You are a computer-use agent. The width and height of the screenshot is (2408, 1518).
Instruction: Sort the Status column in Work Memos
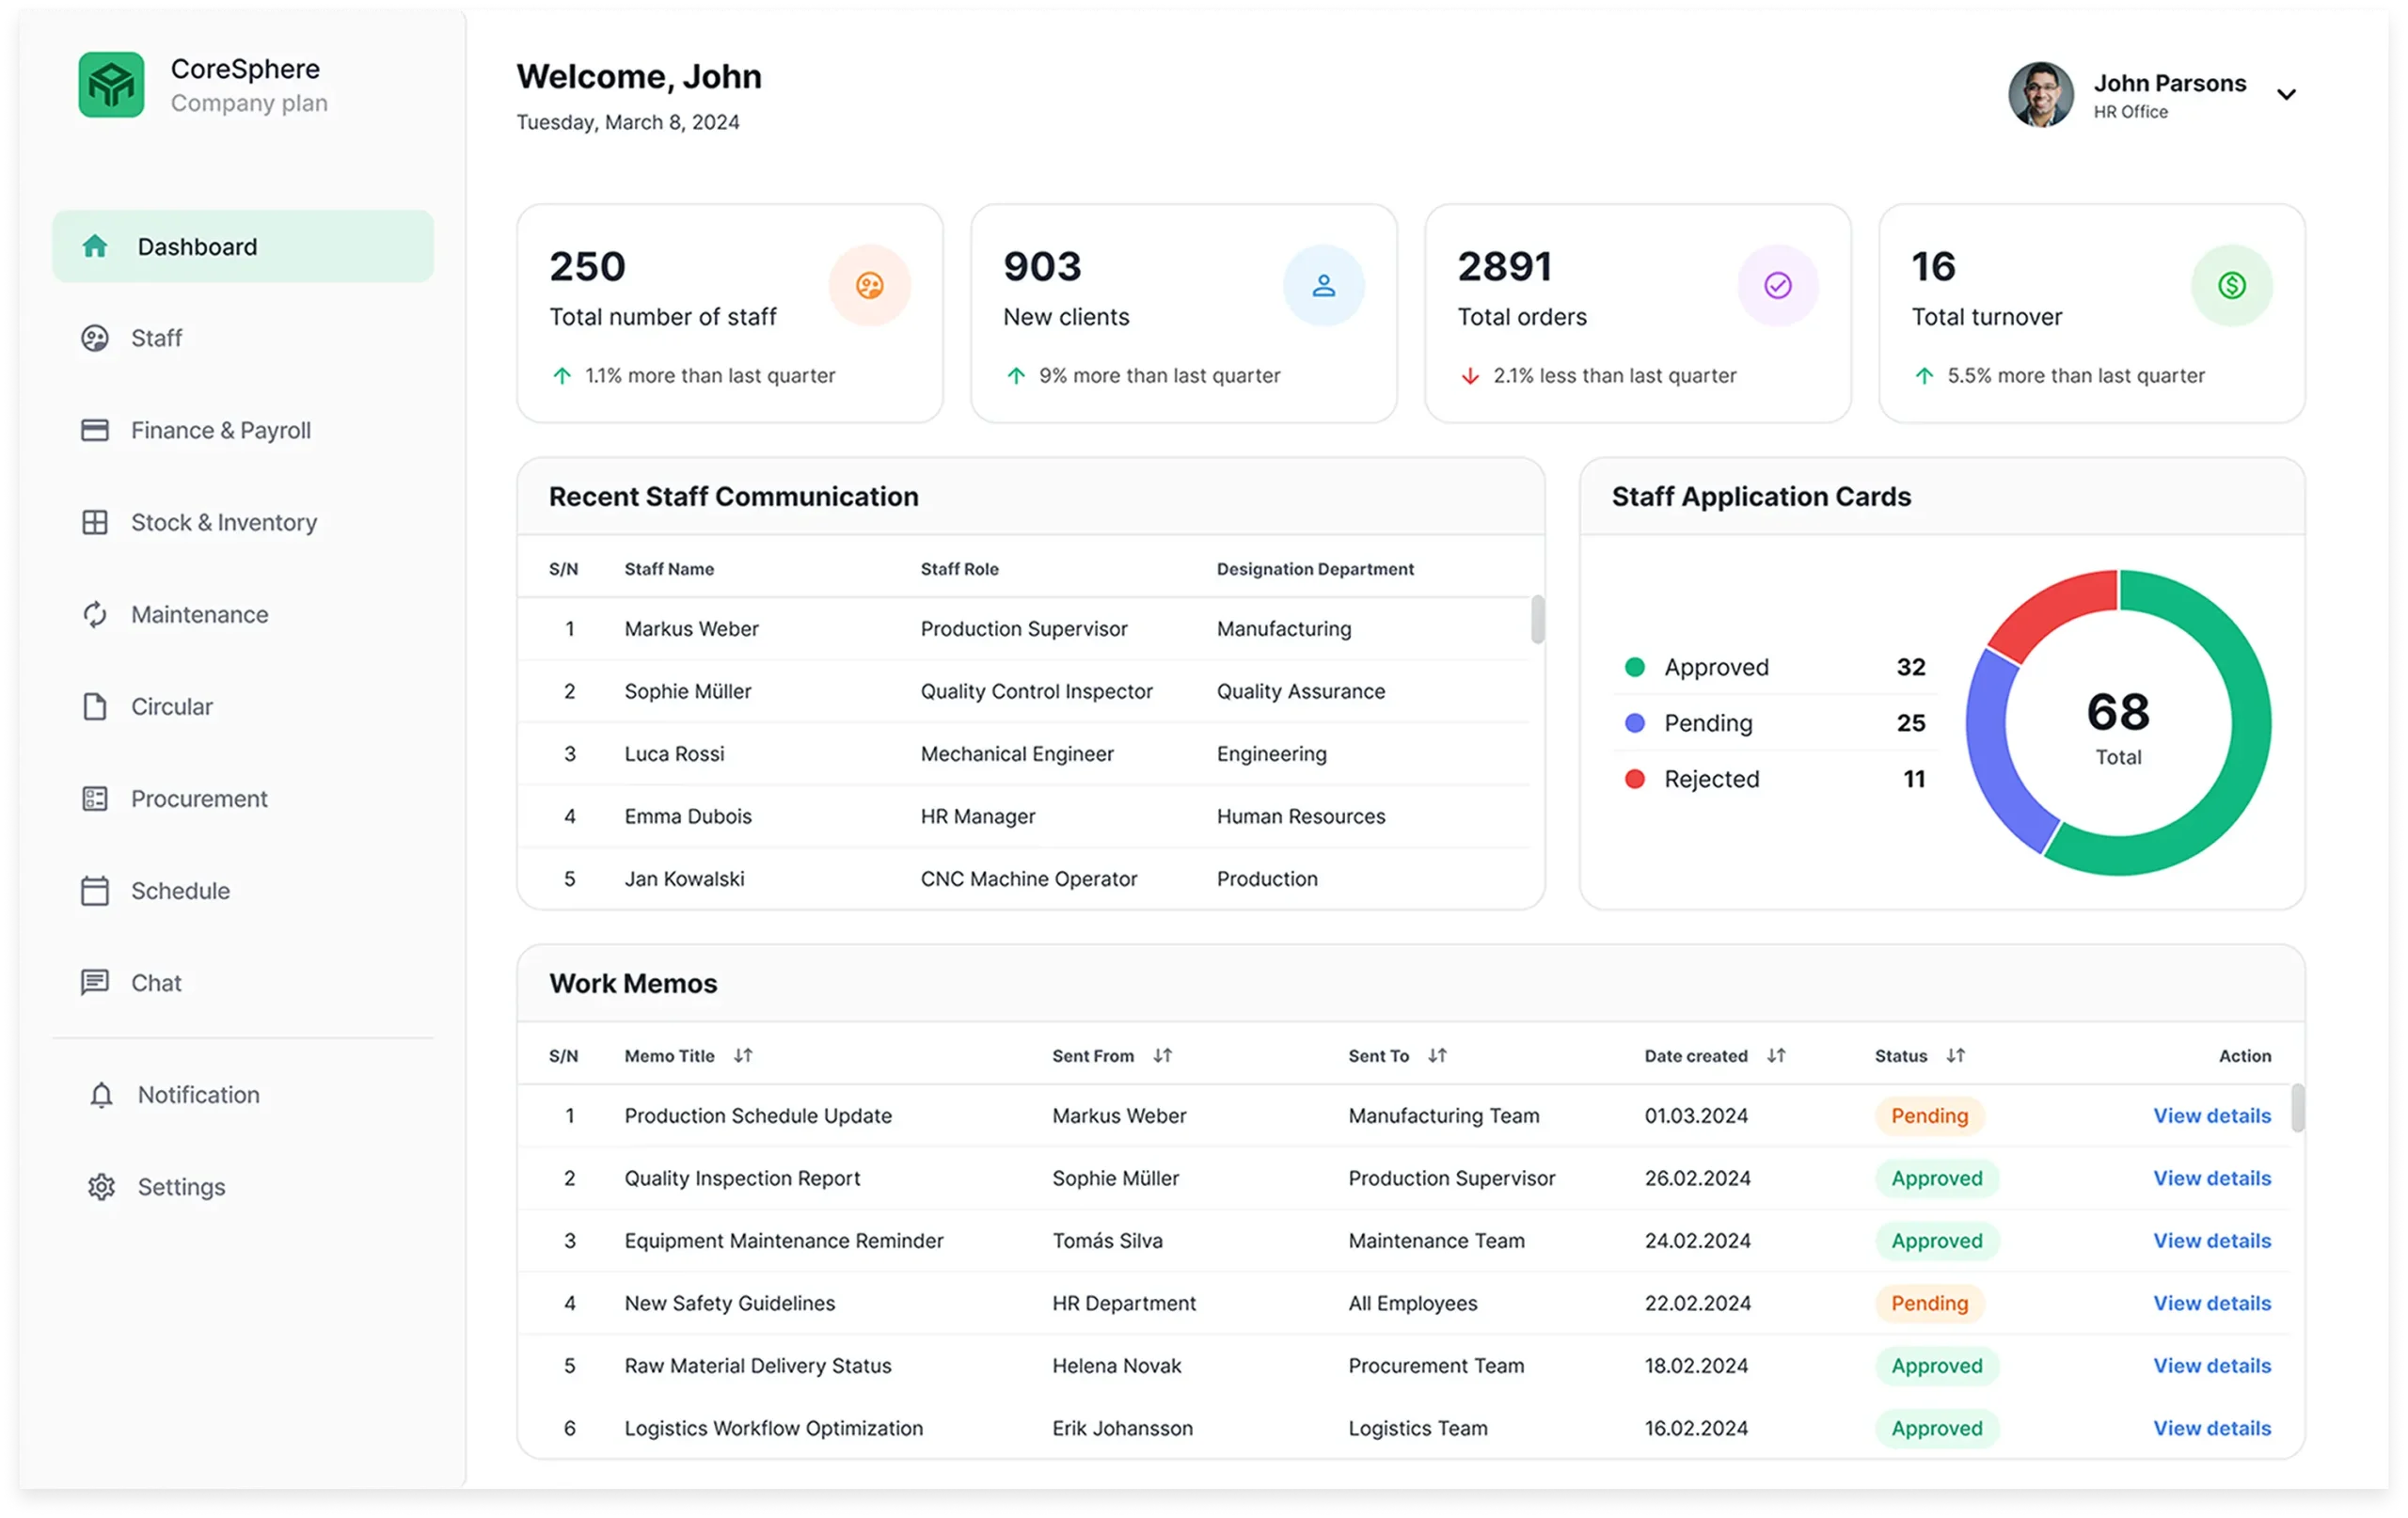click(1956, 1055)
